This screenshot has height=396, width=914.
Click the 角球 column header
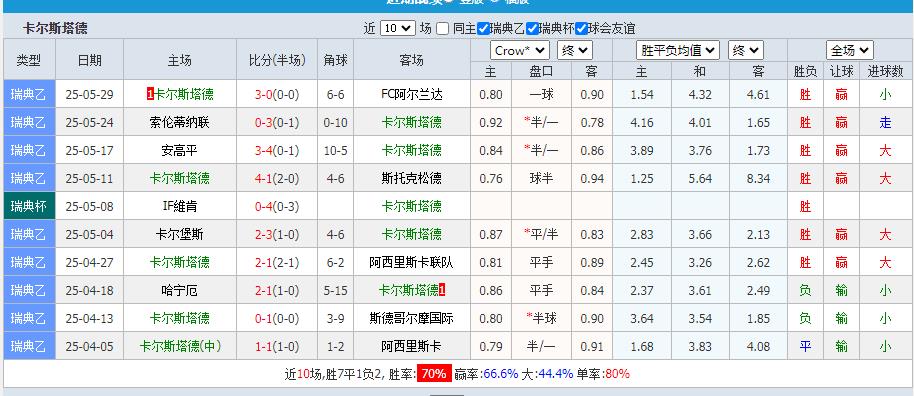click(335, 59)
